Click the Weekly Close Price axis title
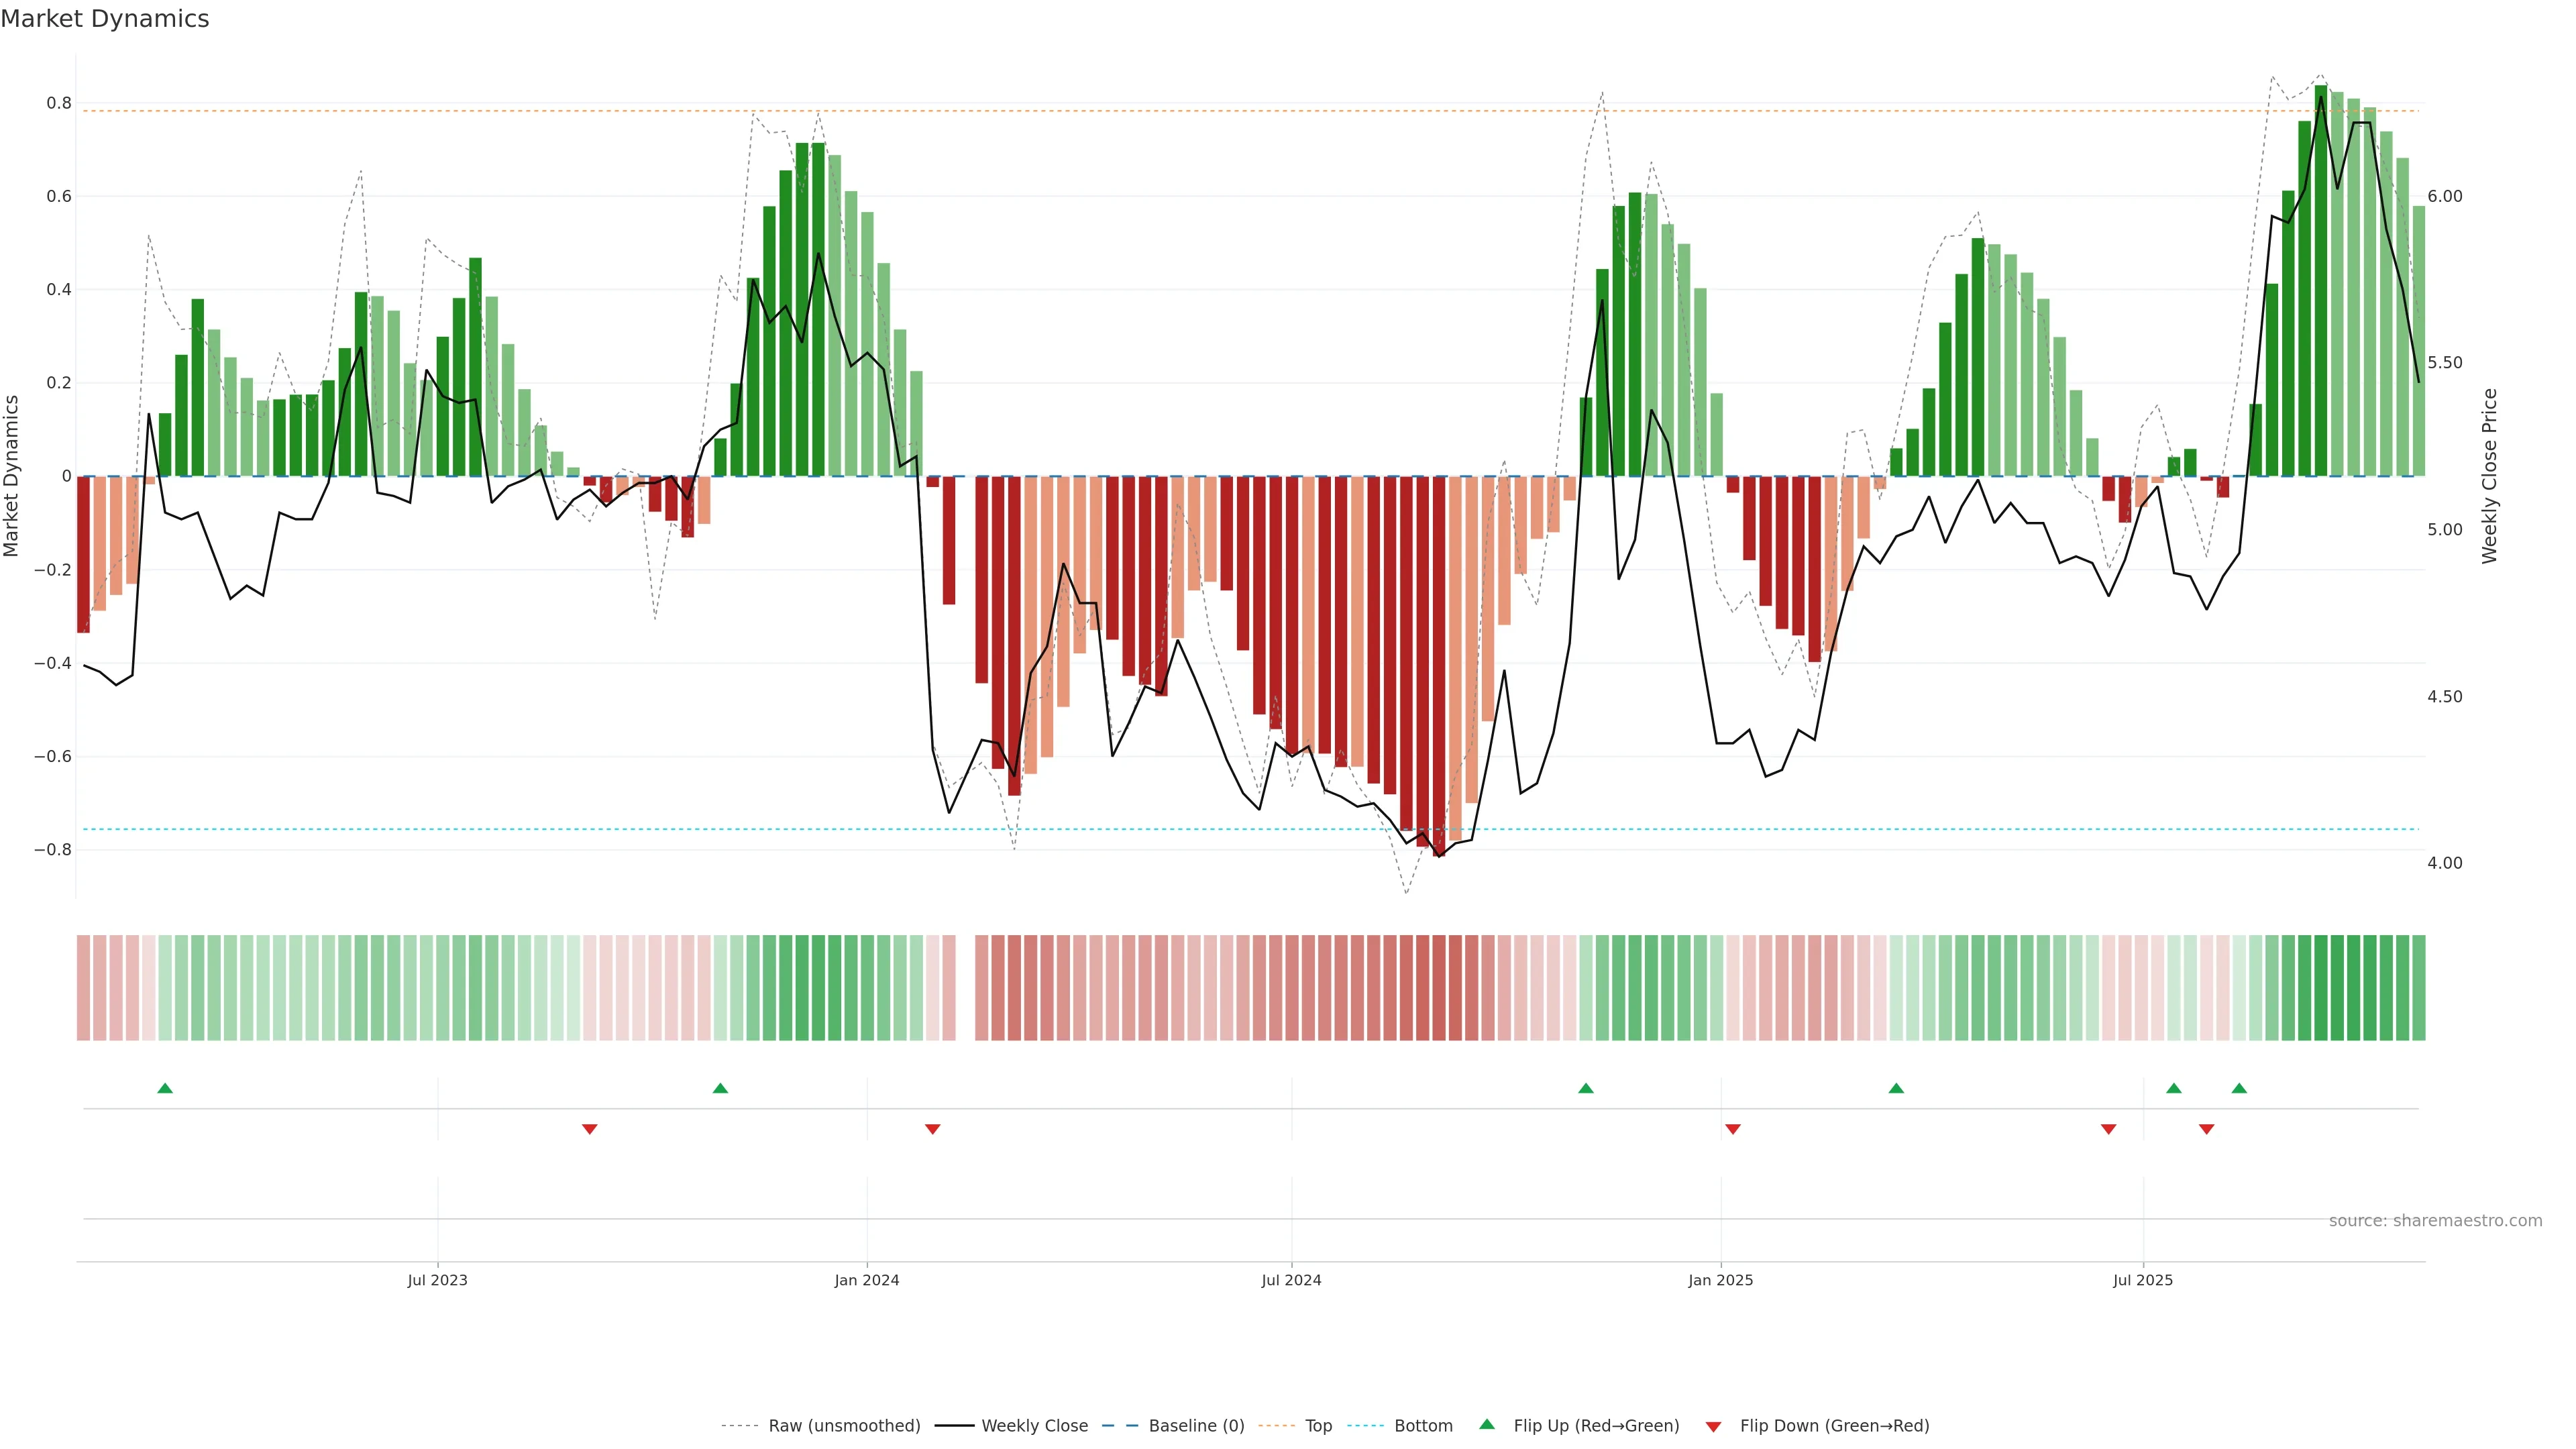 [2489, 476]
